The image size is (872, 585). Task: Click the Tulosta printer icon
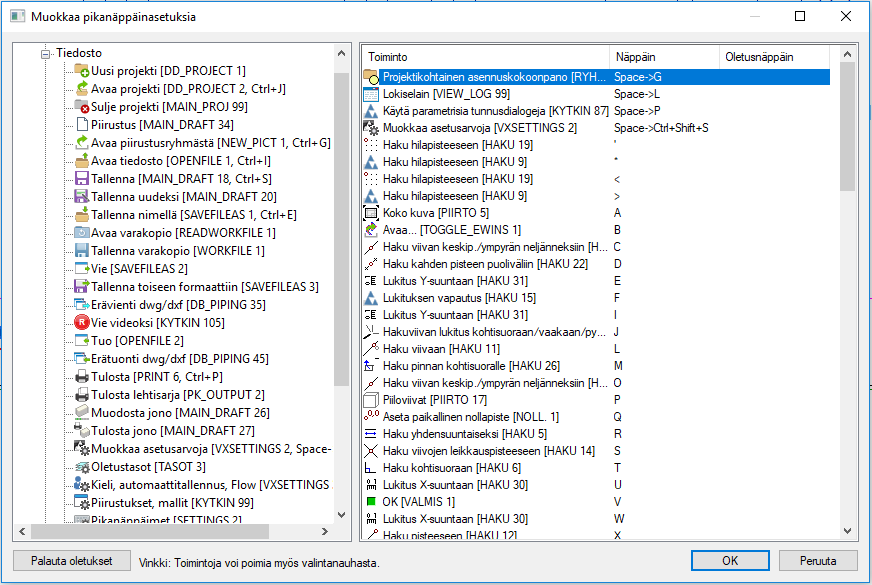tap(82, 377)
